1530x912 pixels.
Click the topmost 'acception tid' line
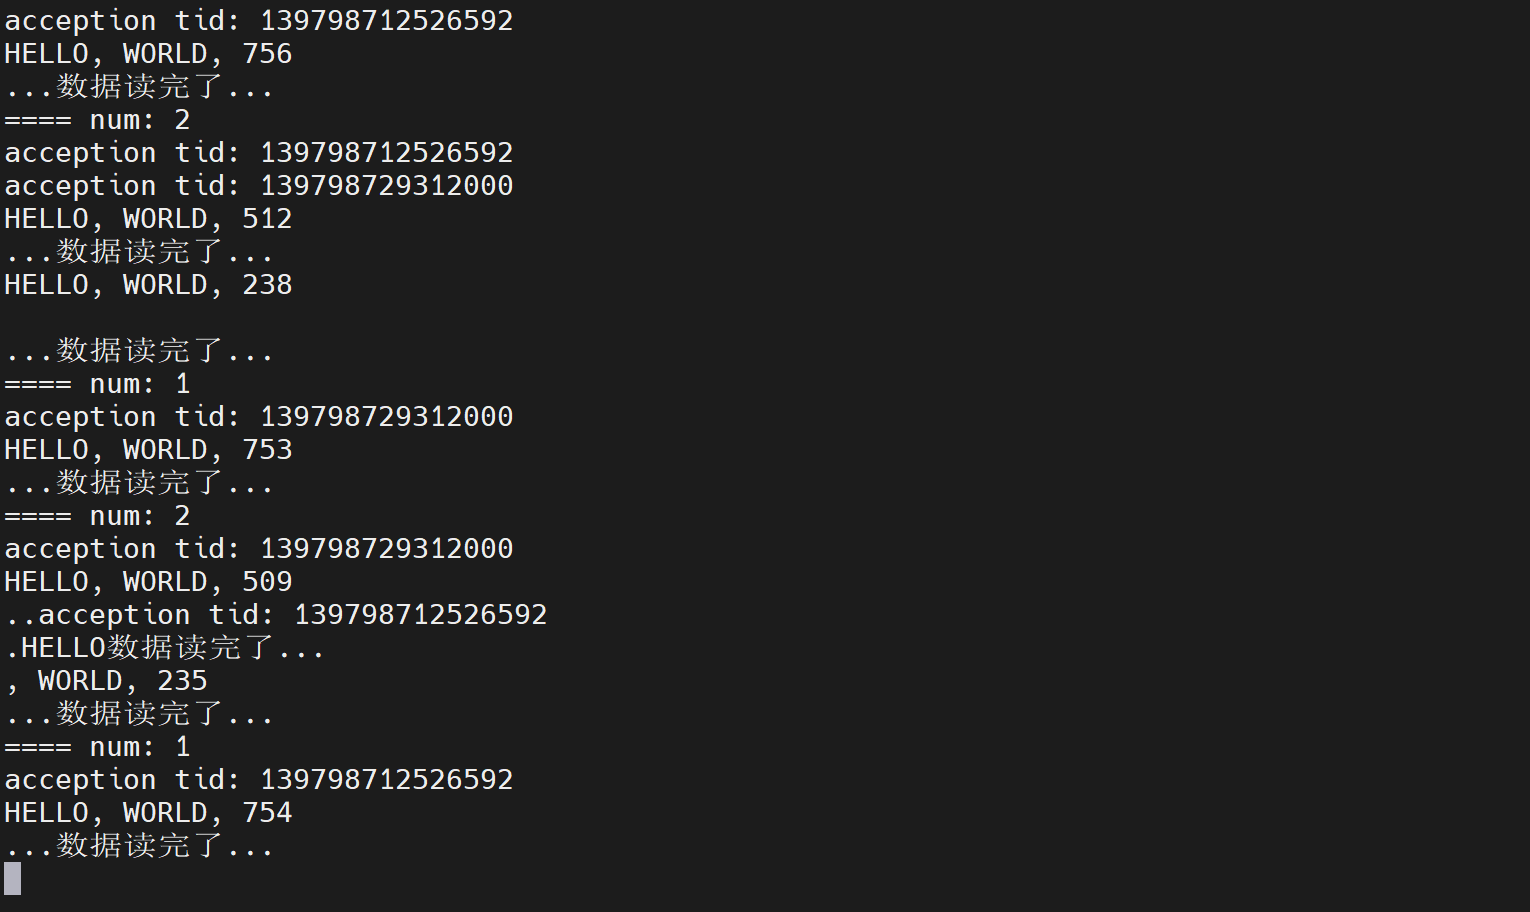click(x=258, y=21)
